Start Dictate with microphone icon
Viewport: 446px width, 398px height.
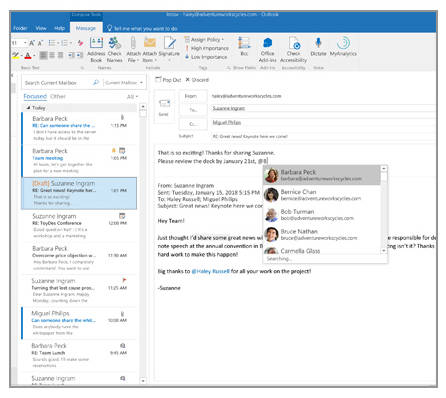318,47
